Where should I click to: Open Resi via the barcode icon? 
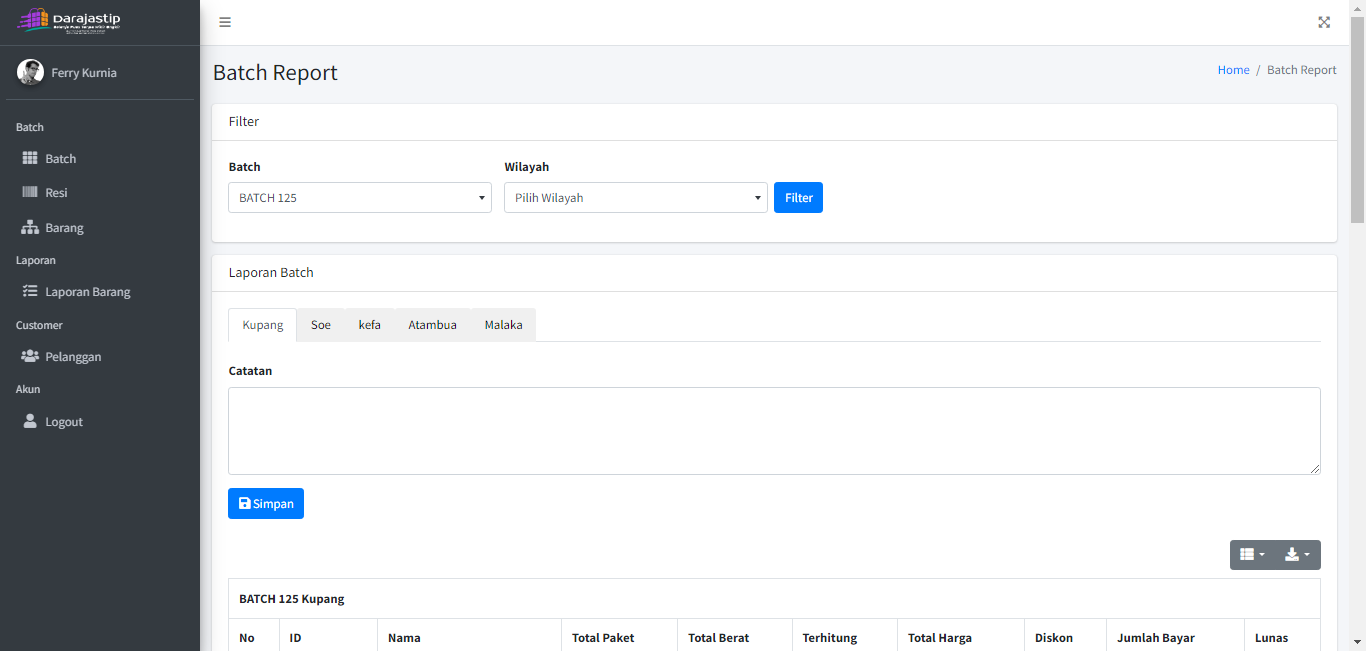(30, 192)
